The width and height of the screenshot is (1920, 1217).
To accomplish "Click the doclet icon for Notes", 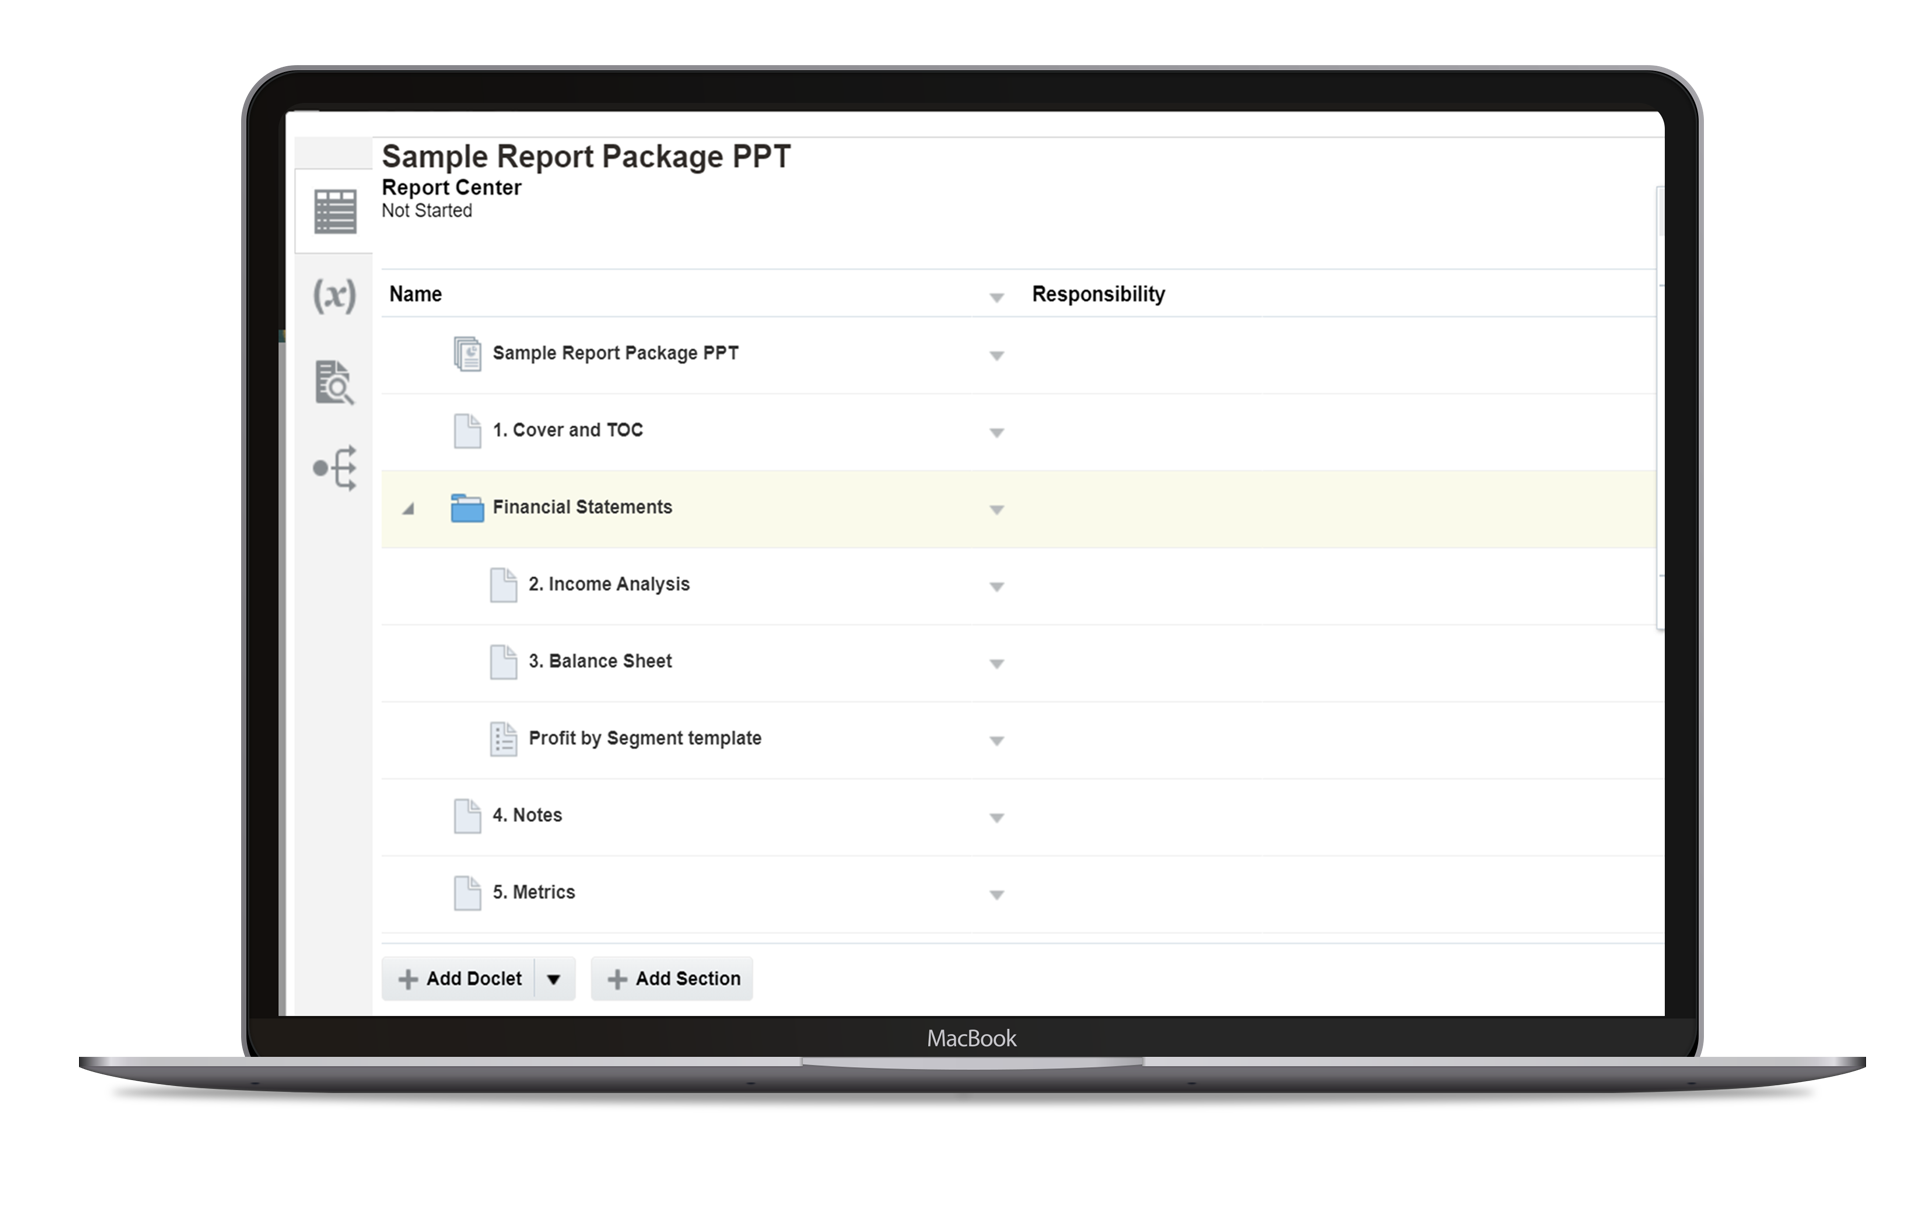I will tap(467, 816).
